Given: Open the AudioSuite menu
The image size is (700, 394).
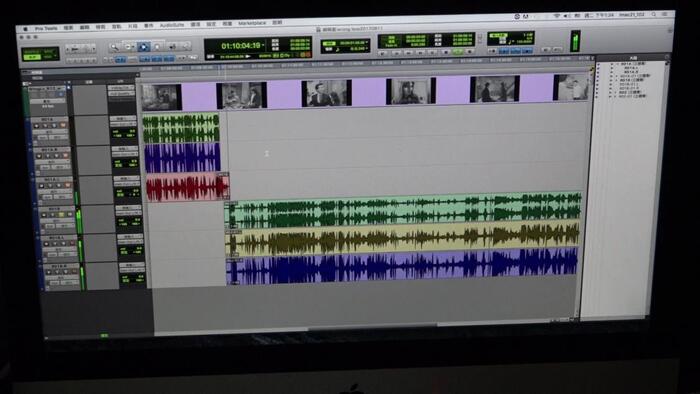Looking at the screenshot, I should point(172,25).
